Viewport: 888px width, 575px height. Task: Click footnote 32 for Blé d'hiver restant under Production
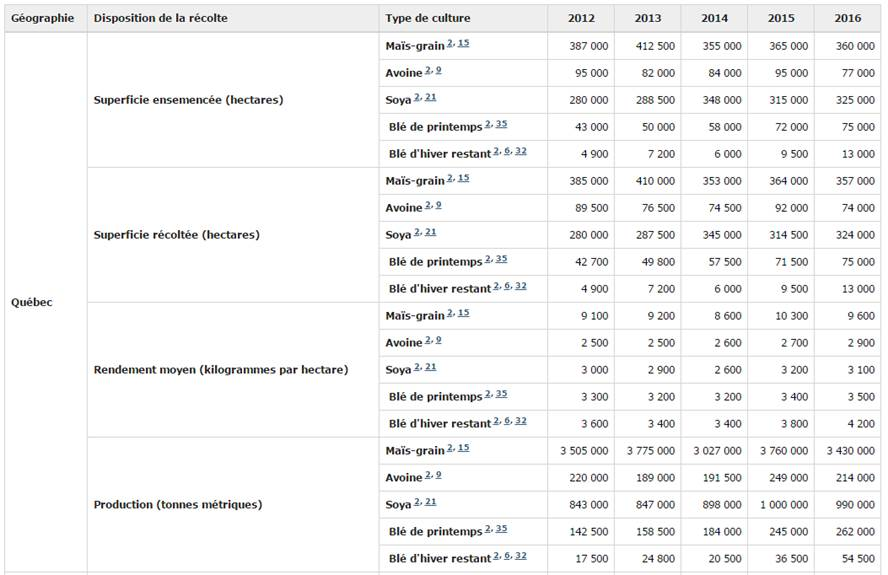coord(521,555)
